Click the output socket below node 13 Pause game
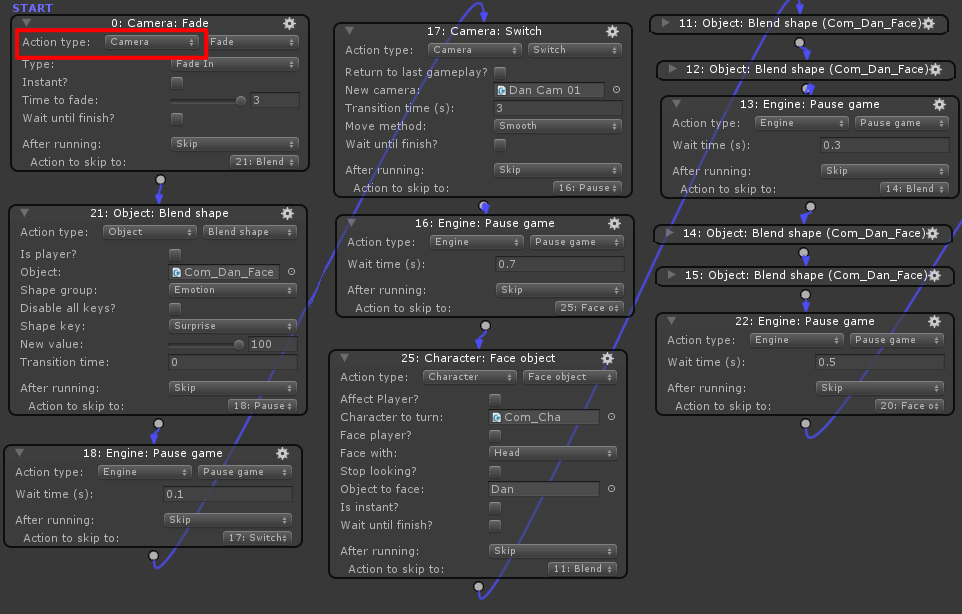The image size is (962, 614). 810,207
